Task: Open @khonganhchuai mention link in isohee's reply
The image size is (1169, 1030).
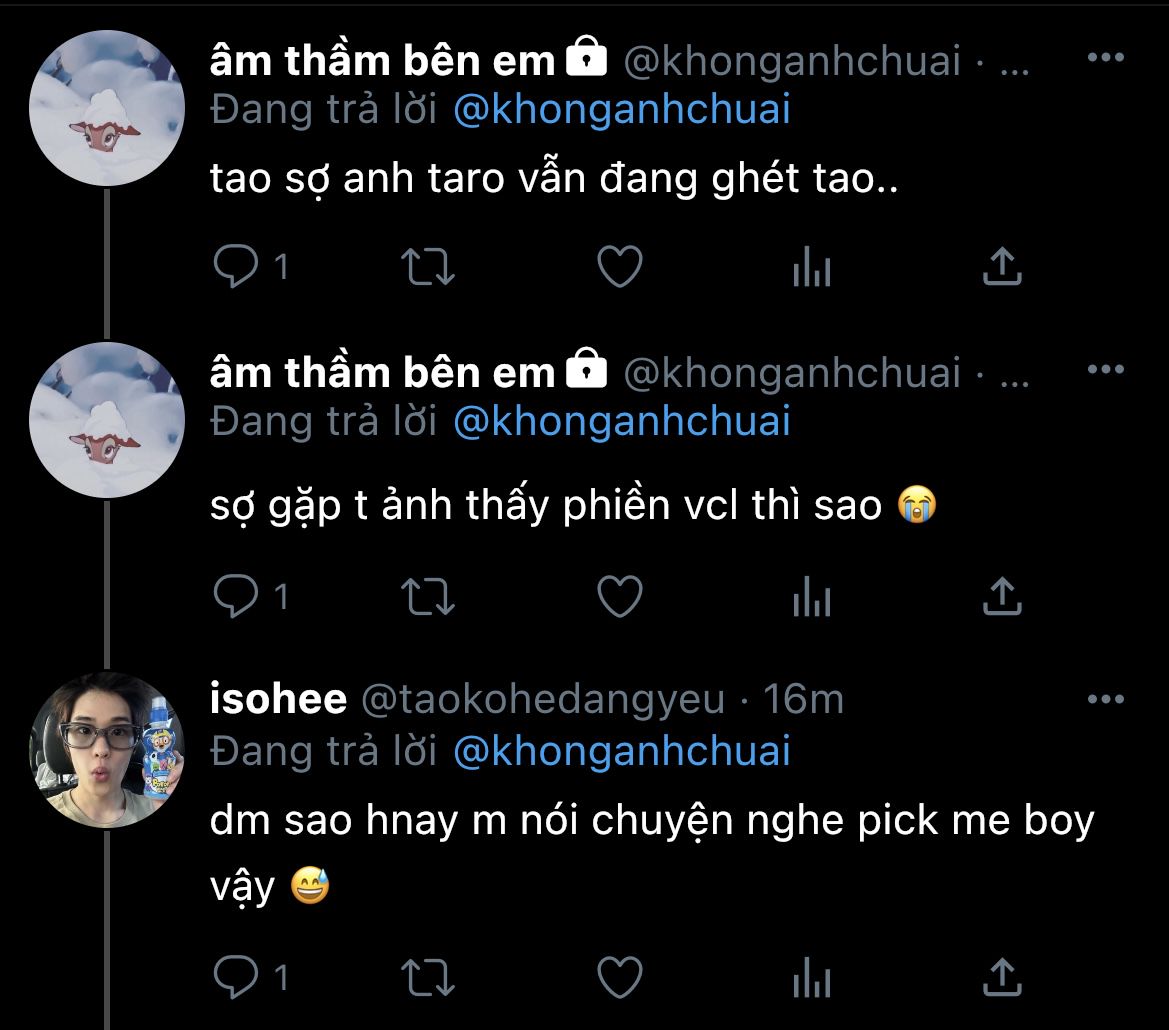Action: 621,751
